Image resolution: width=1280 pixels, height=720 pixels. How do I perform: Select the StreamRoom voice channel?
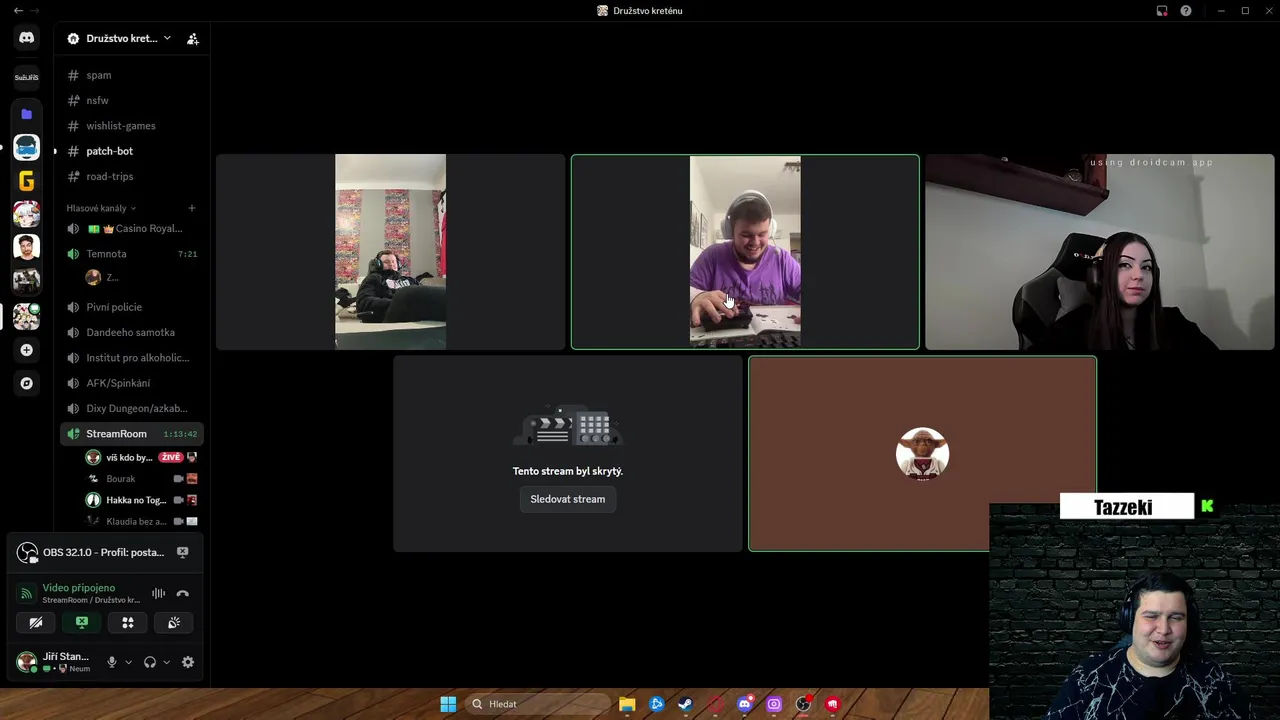click(x=132, y=434)
